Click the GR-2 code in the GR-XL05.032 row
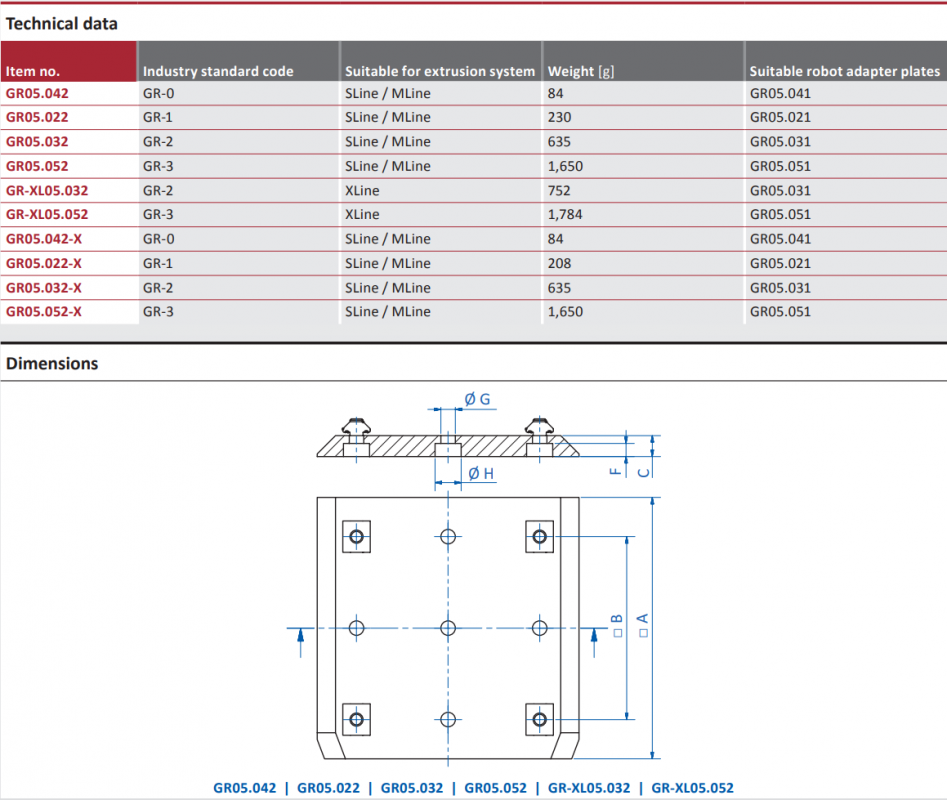Image resolution: width=947 pixels, height=800 pixels. 158,191
